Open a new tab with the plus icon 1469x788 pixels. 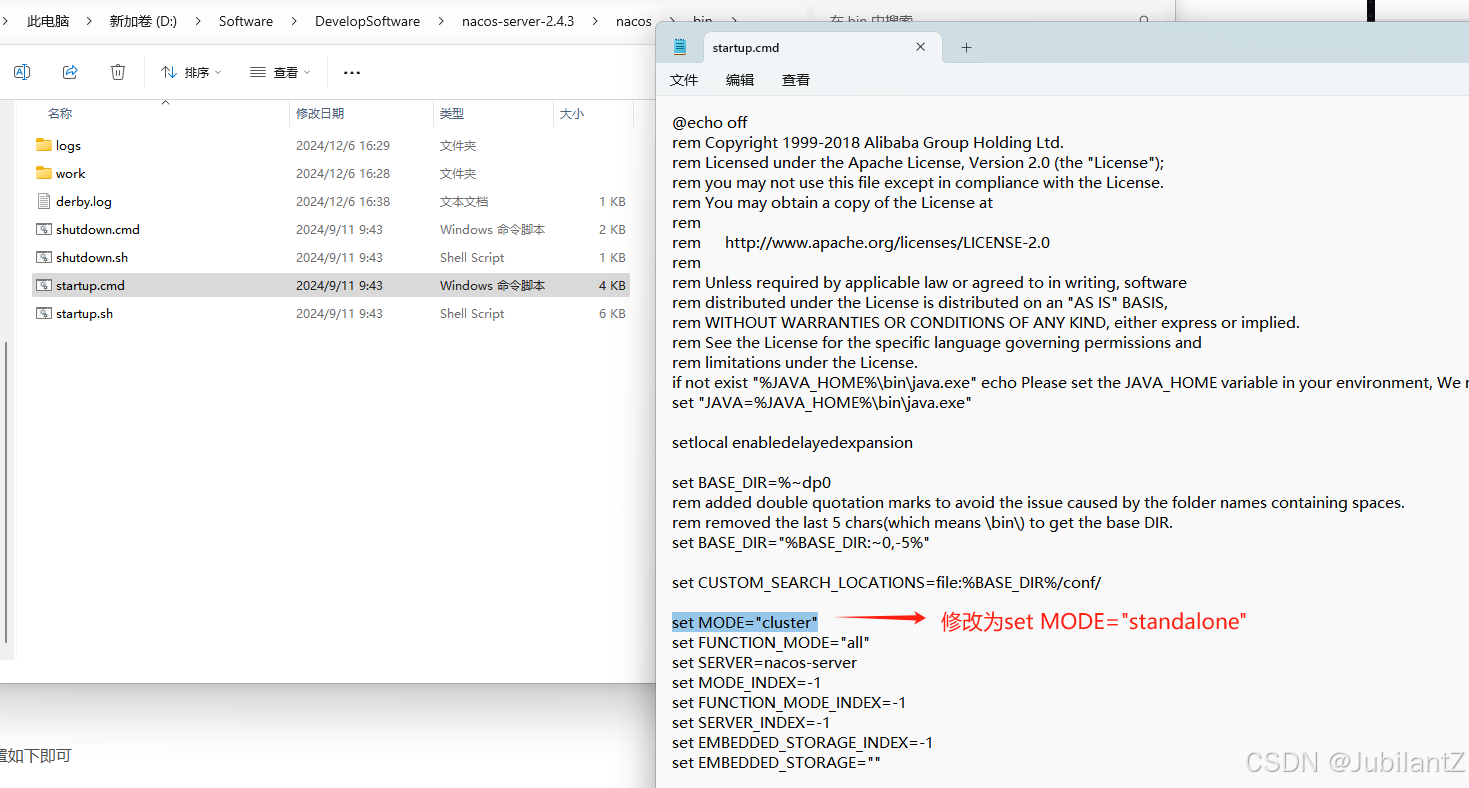point(965,46)
